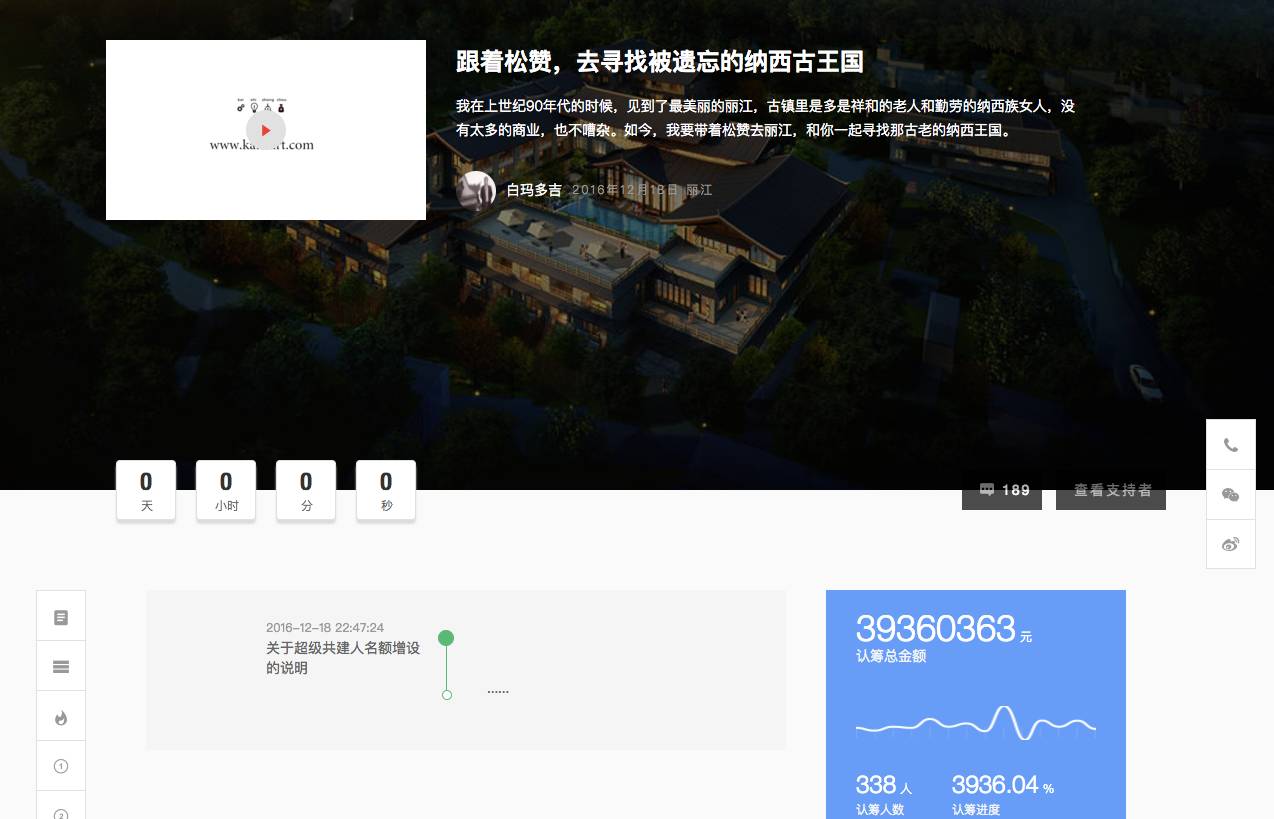Screen dimensions: 1274x819
Task: Share the project via the WeChat icon
Action: pos(1231,494)
